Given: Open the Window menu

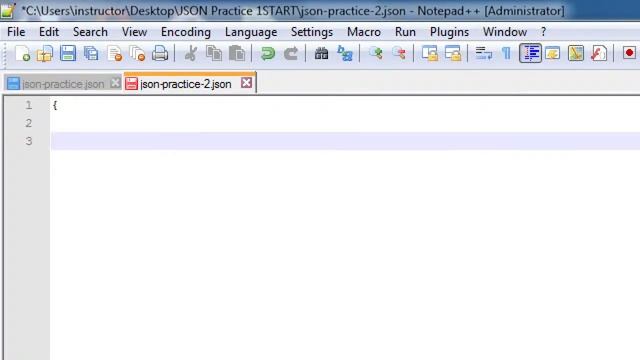Looking at the screenshot, I should pyautogui.click(x=505, y=32).
